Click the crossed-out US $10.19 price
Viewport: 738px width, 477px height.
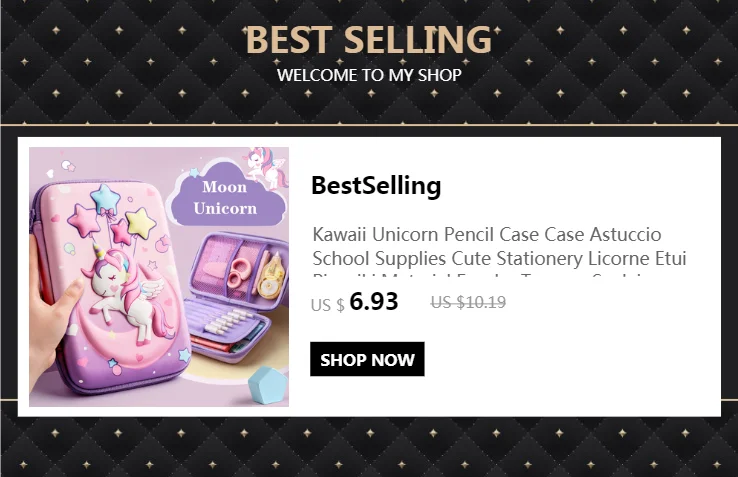point(468,302)
